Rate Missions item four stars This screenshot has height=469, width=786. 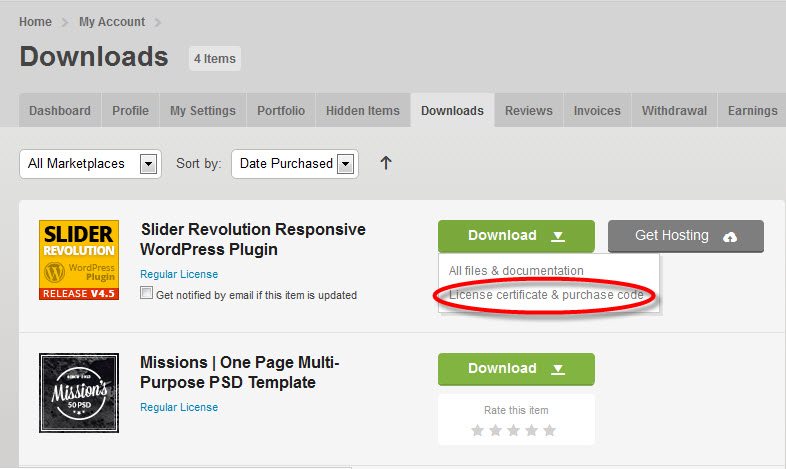(x=531, y=430)
